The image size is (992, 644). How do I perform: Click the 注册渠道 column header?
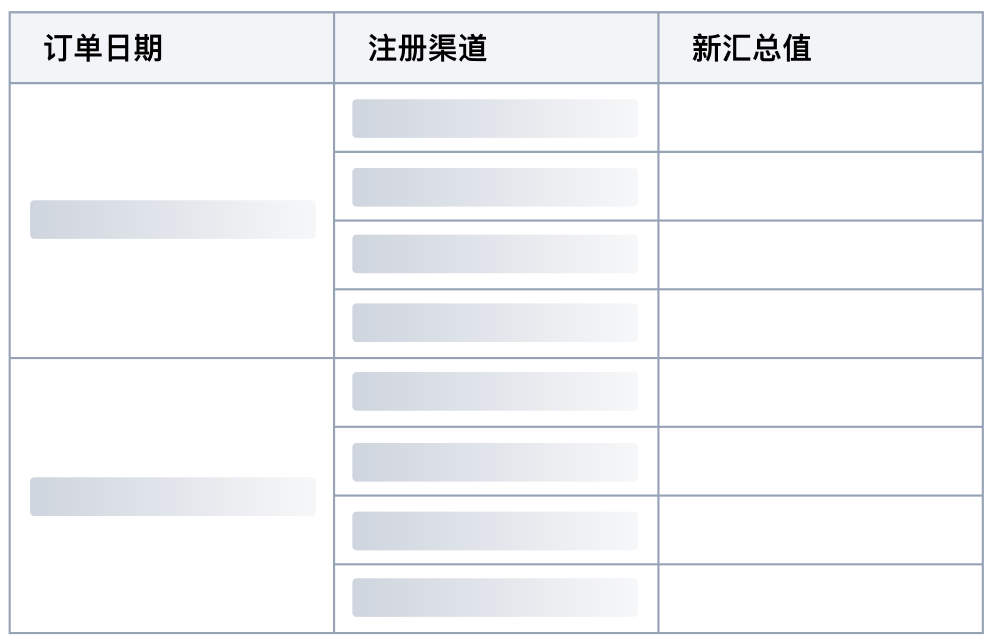427,49
